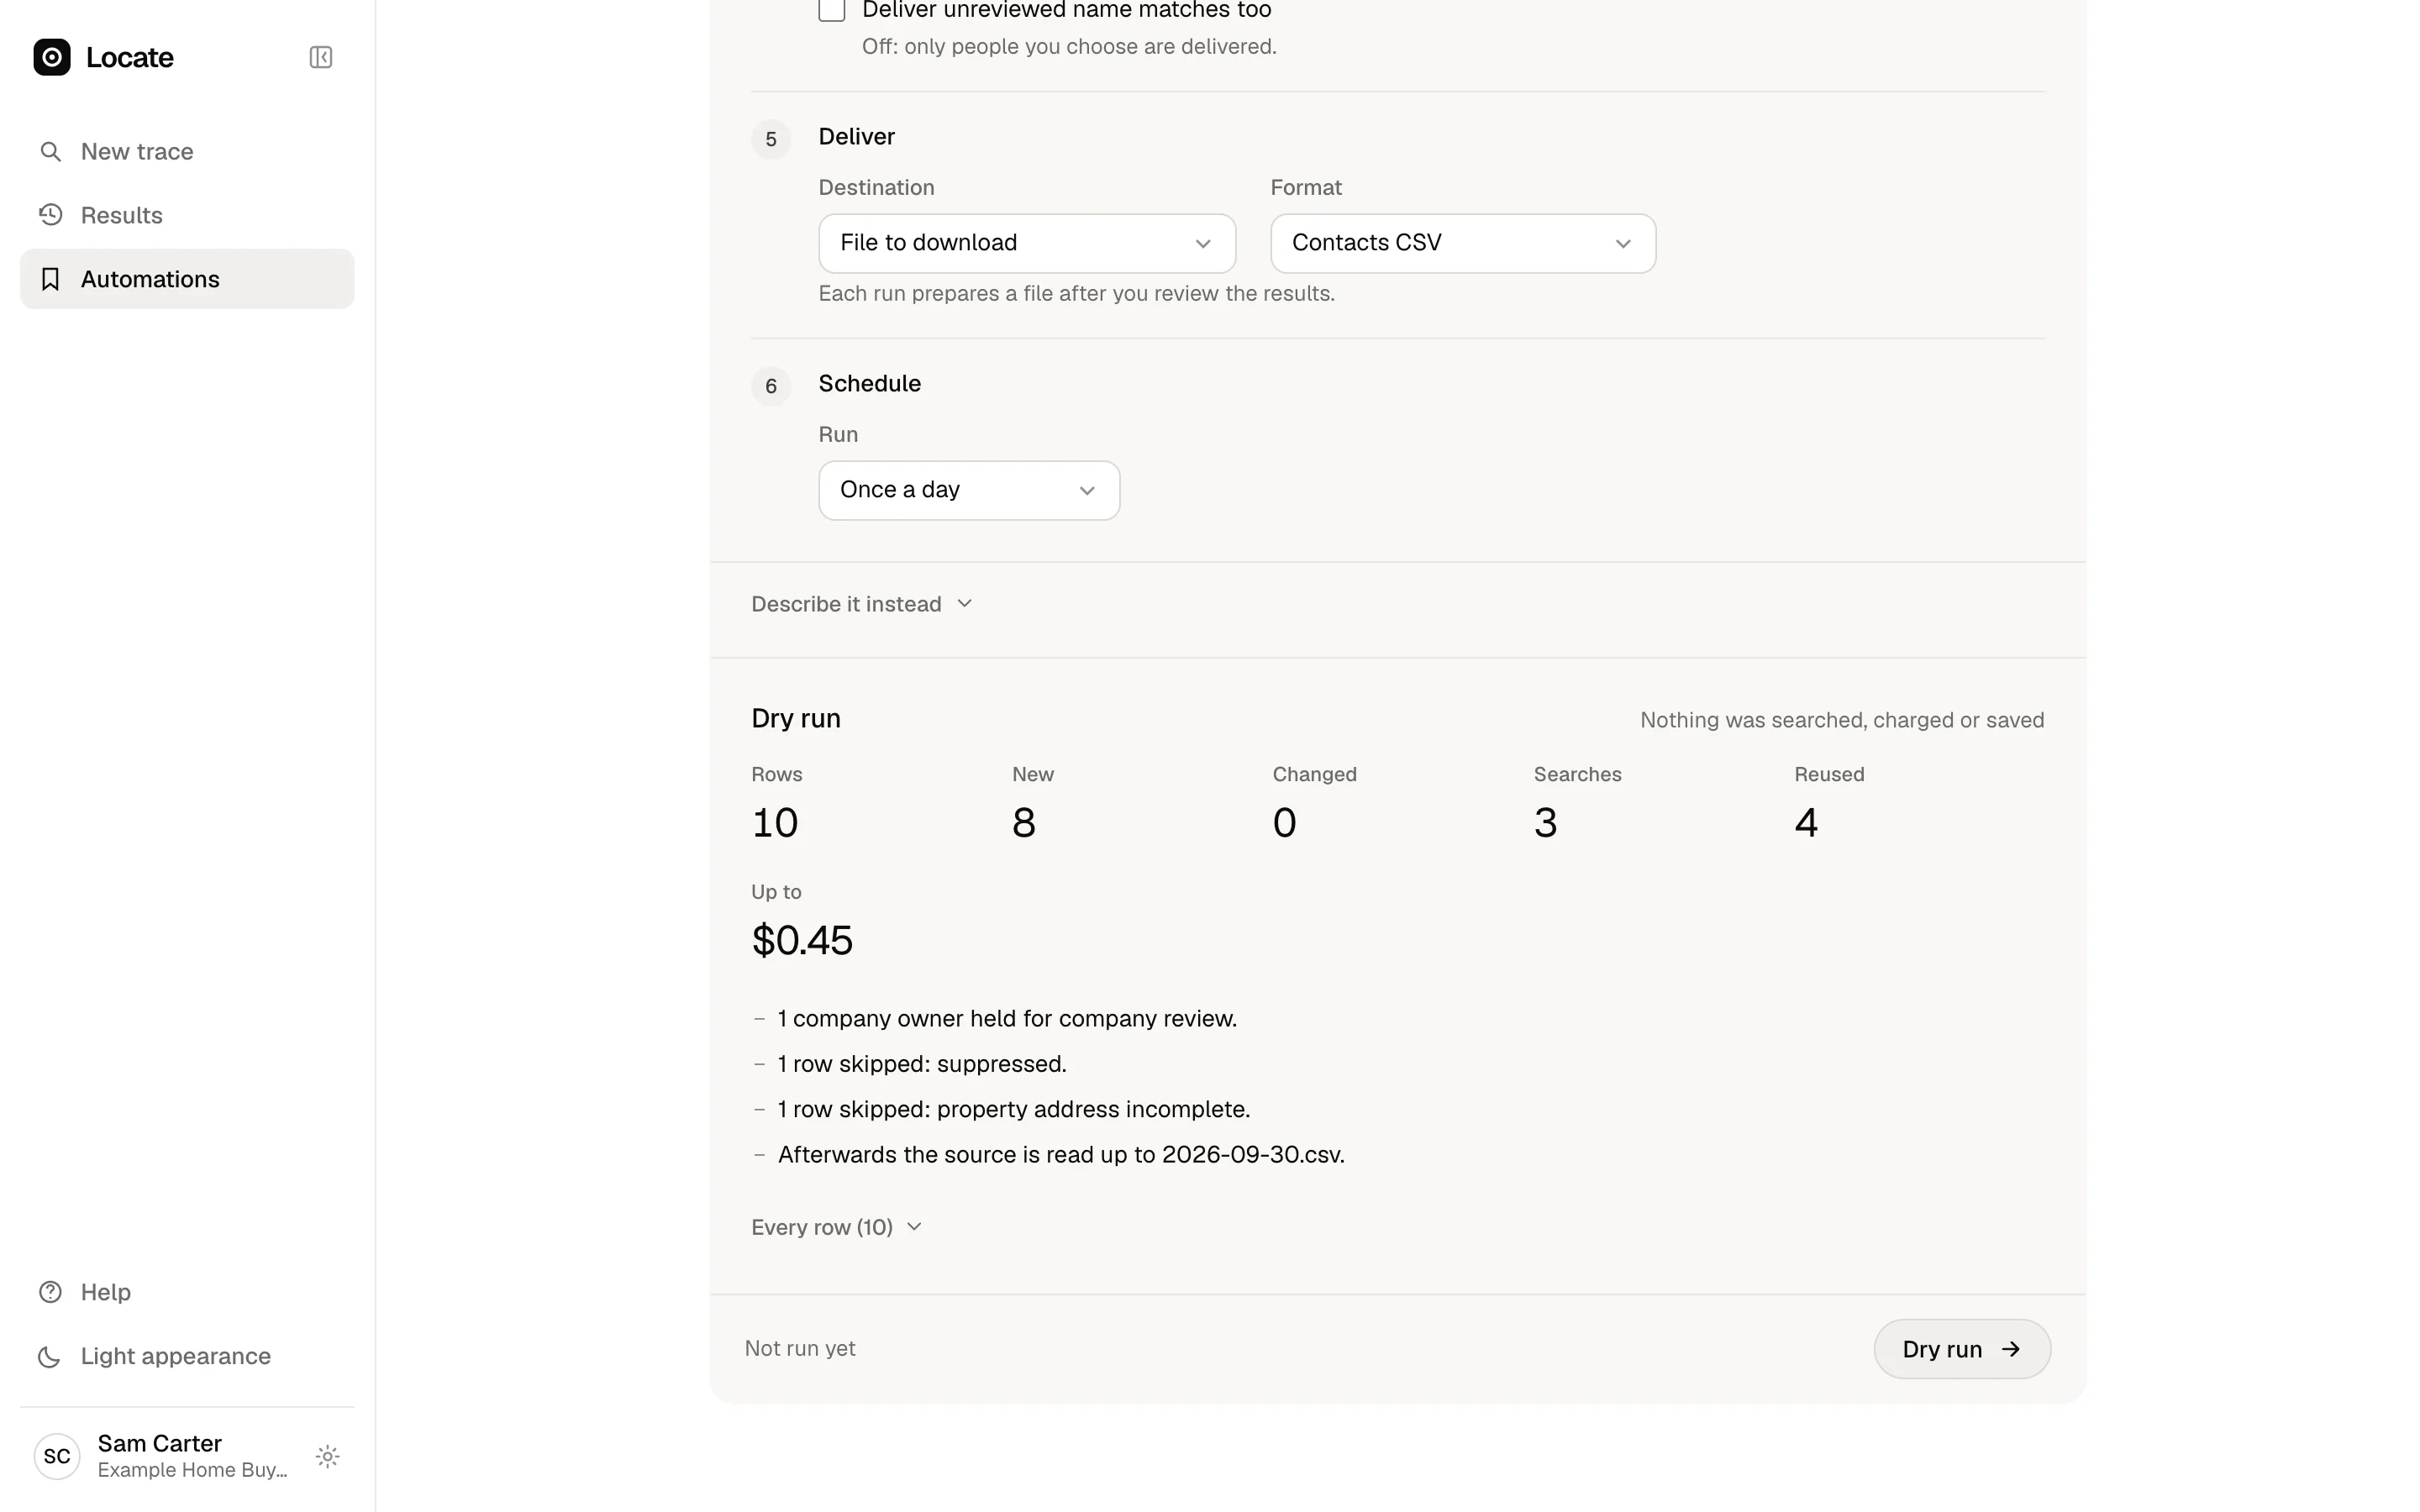Select Automations in sidebar
Image resolution: width=2420 pixels, height=1512 pixels.
(x=187, y=279)
